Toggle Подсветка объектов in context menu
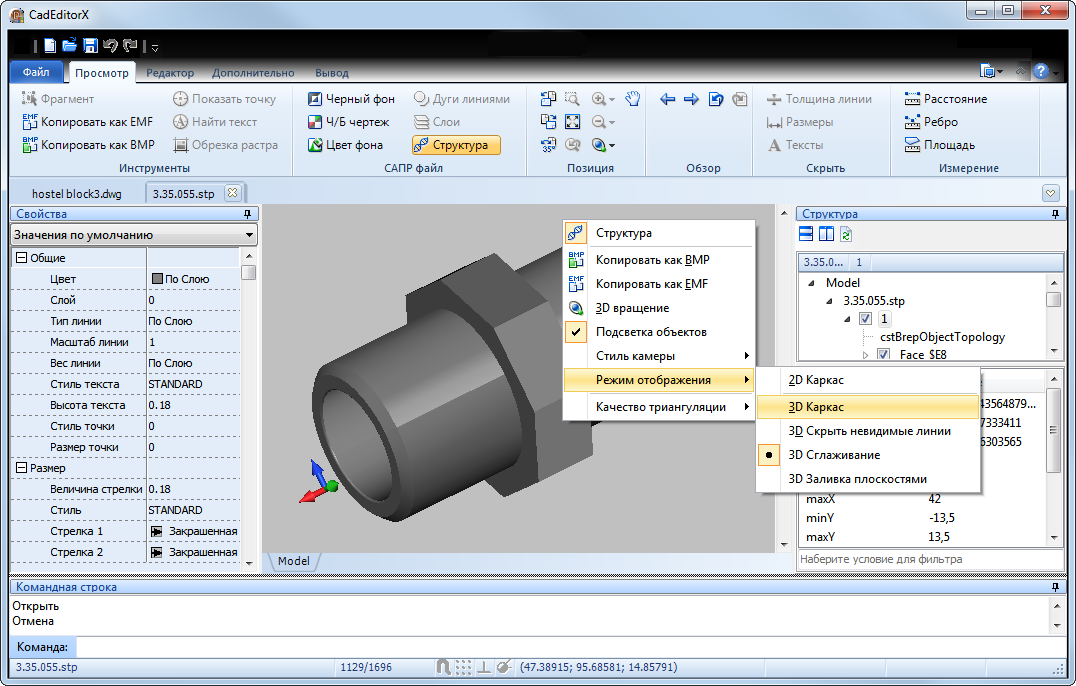 click(651, 332)
